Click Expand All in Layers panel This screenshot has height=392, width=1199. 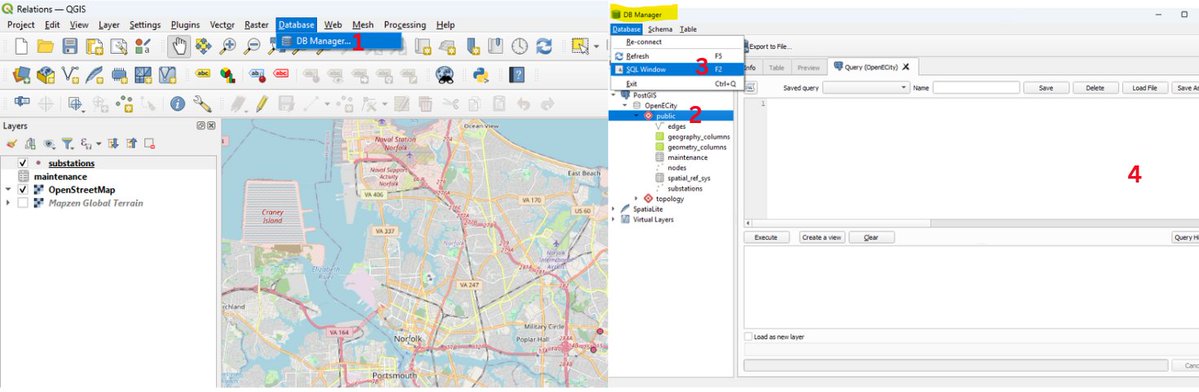[x=113, y=143]
